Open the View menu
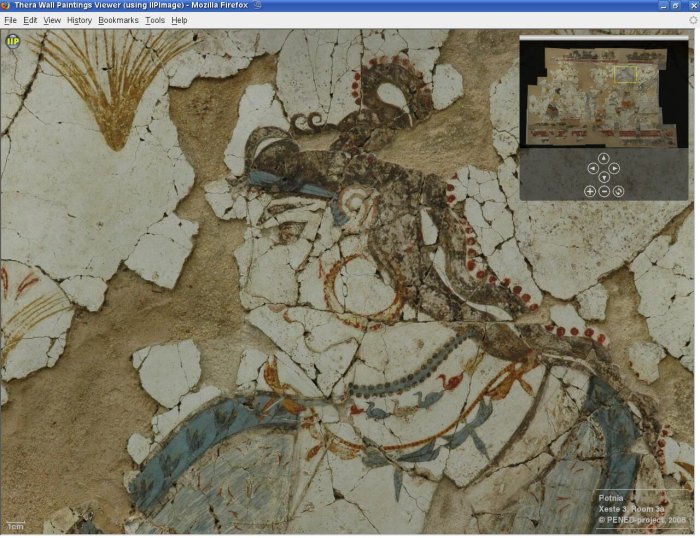The height and width of the screenshot is (538, 700). coord(52,20)
